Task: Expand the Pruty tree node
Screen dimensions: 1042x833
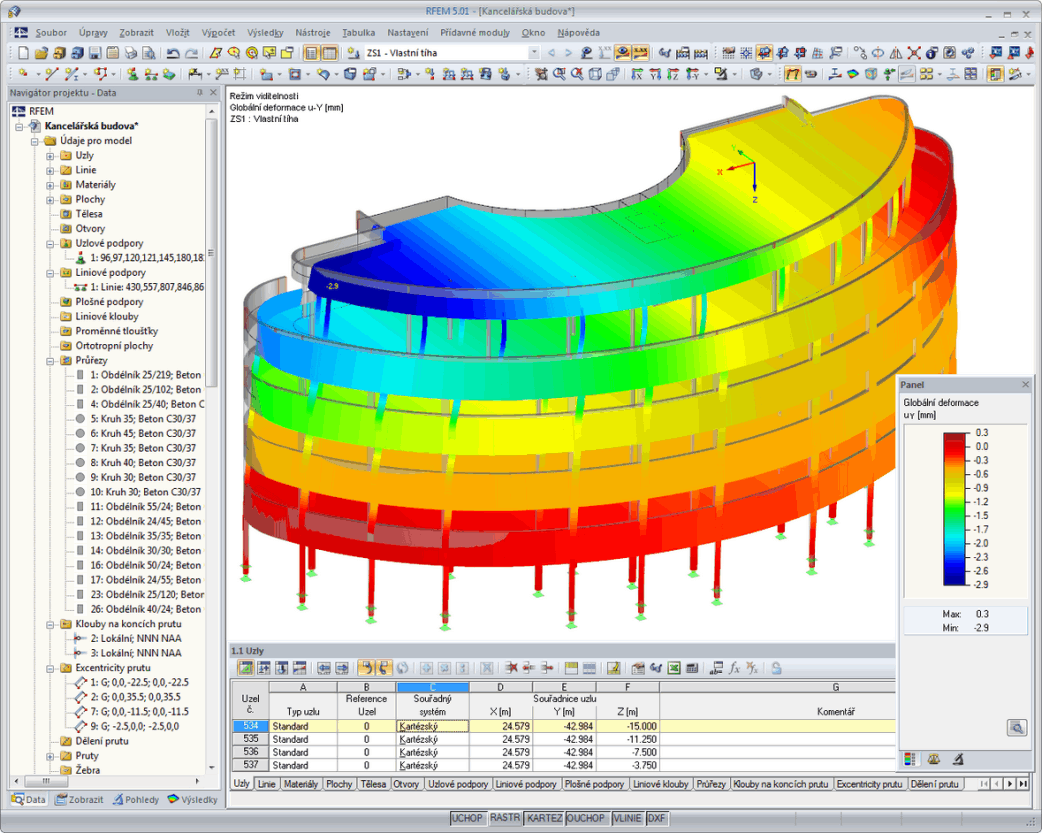Action: 50,756
